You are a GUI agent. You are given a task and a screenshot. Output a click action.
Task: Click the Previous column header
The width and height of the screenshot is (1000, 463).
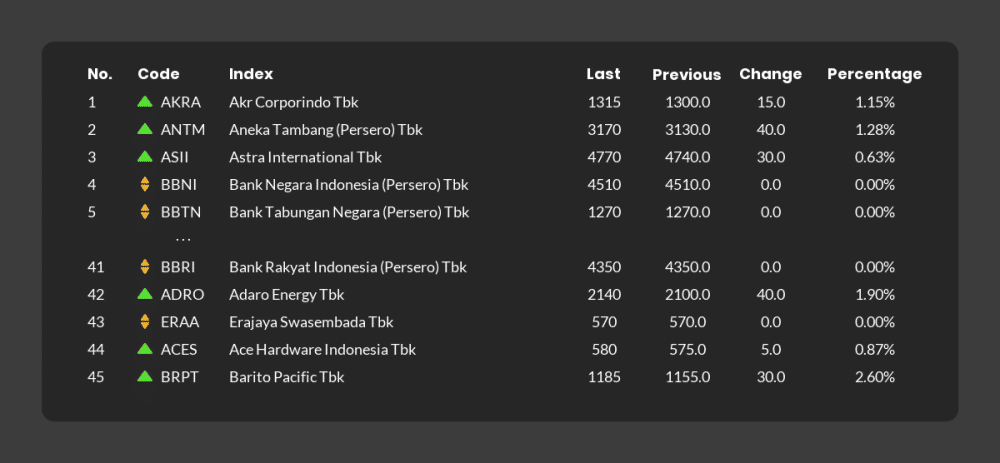tap(687, 75)
